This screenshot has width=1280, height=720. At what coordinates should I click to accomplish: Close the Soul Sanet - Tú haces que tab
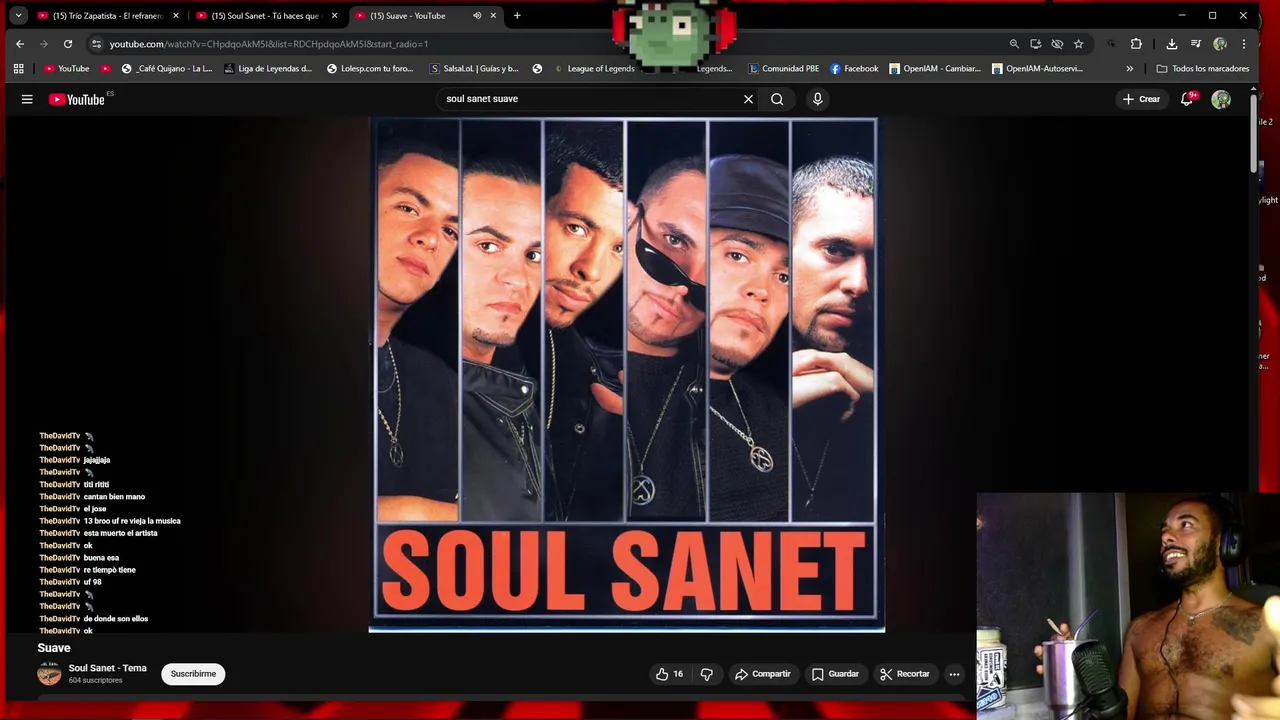[335, 16]
